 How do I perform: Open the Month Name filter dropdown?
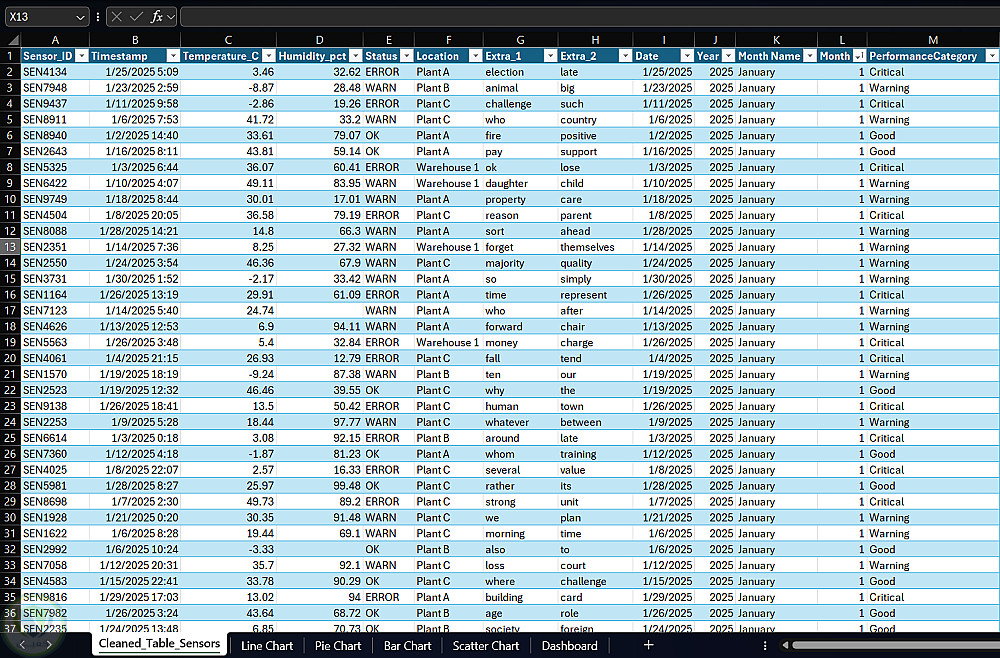coord(810,56)
